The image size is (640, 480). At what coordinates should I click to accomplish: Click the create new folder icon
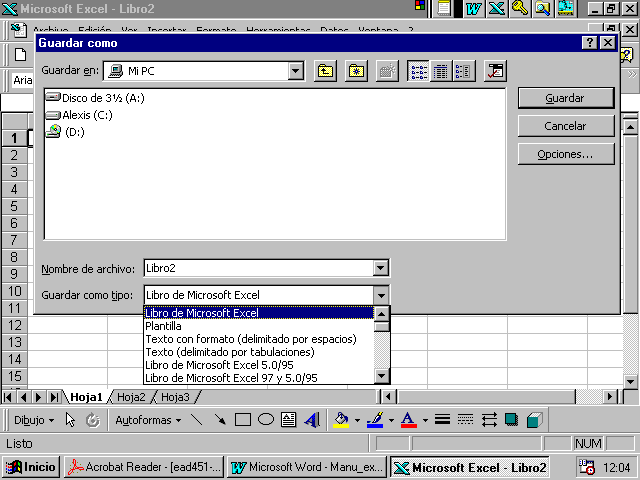click(x=356, y=71)
